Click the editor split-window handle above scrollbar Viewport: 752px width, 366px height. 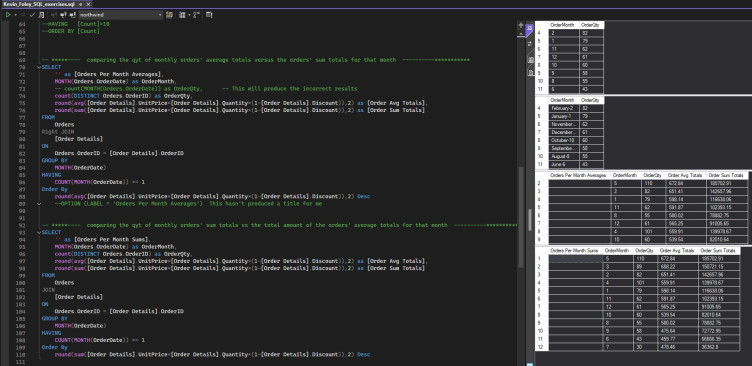[x=521, y=25]
